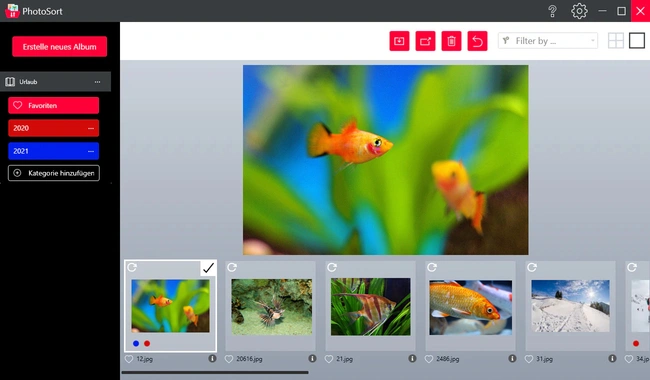Viewport: 650px width, 380px height.
Task: Select the blue 2021 category
Action: pyautogui.click(x=53, y=151)
